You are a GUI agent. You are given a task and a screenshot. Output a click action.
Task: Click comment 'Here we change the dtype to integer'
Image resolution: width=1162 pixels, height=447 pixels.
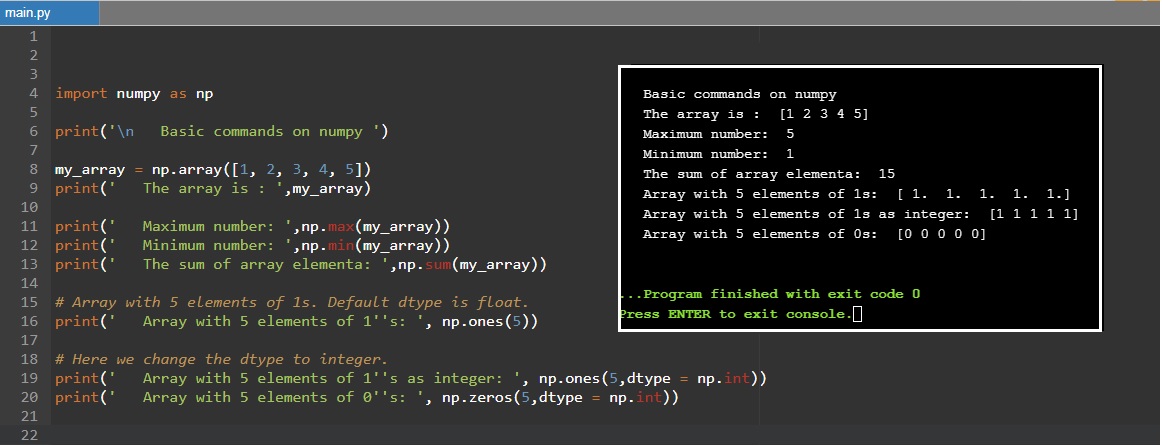coord(222,359)
